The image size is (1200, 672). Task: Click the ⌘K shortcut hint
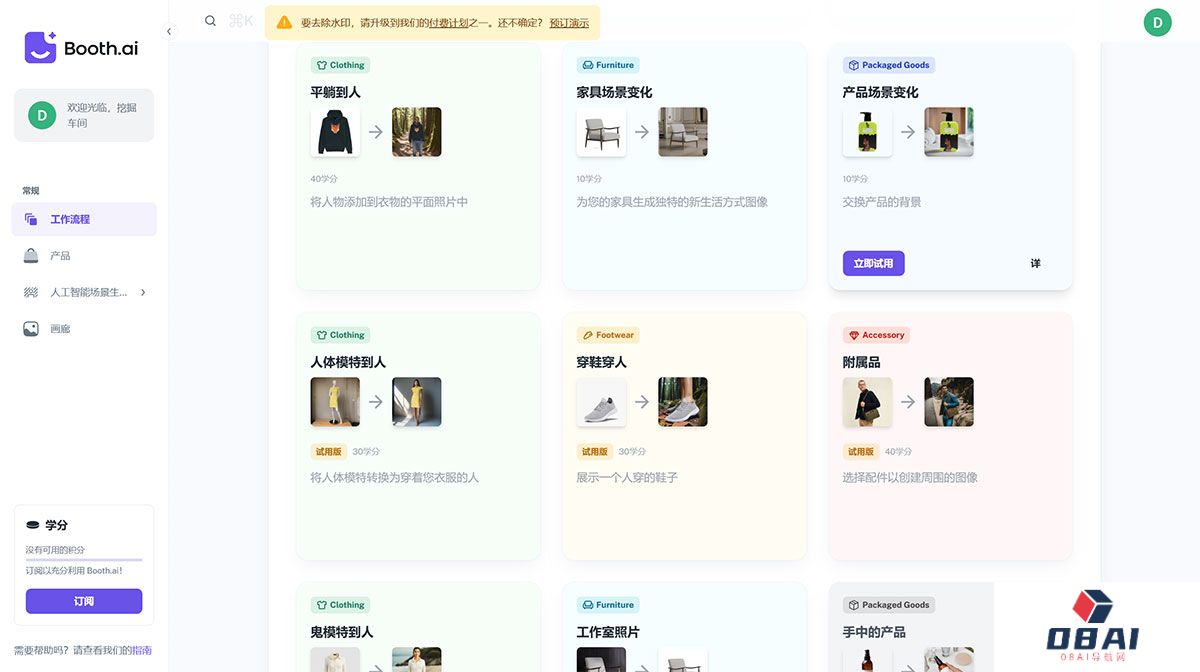tap(241, 21)
